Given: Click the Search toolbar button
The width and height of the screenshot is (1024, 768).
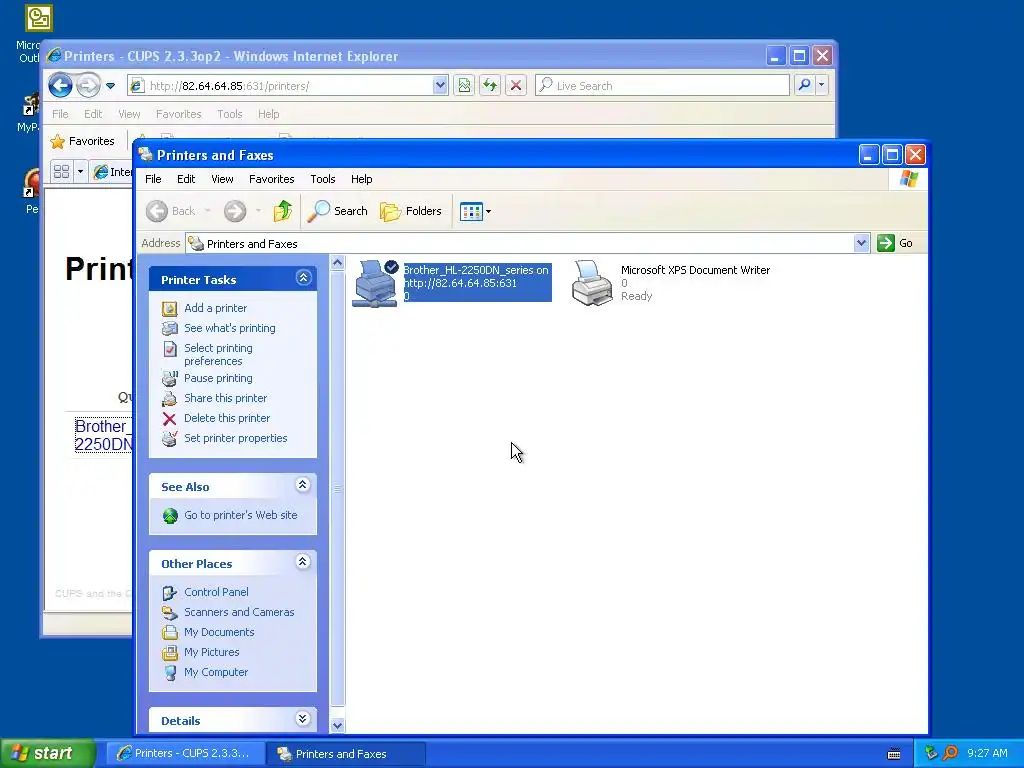Looking at the screenshot, I should 338,211.
